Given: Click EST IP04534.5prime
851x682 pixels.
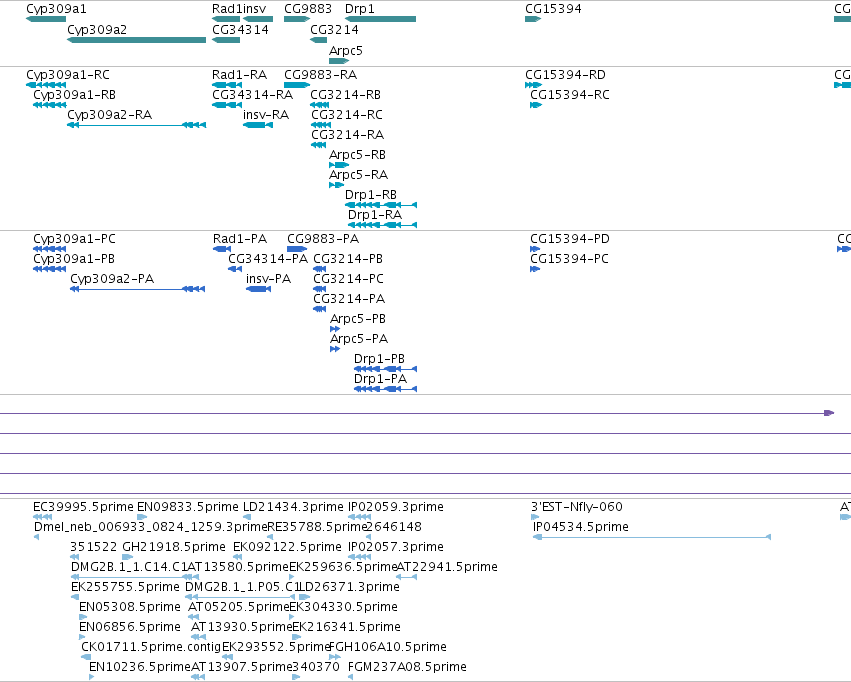Looking at the screenshot, I should pyautogui.click(x=581, y=527).
